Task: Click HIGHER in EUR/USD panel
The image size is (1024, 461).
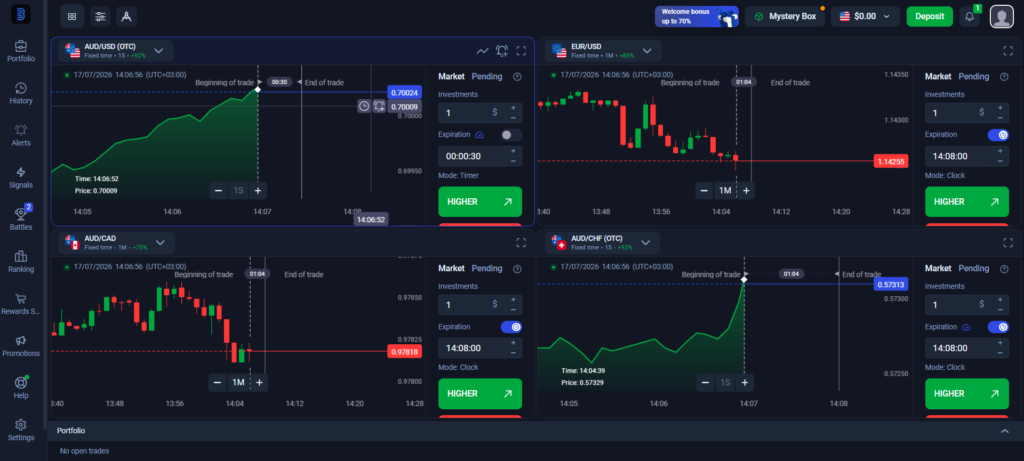Action: 967,202
